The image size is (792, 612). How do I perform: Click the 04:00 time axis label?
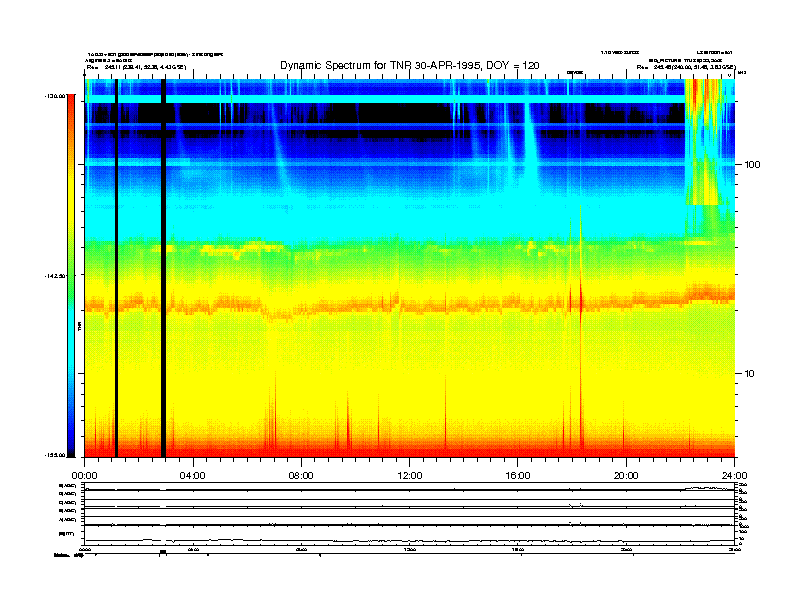click(192, 476)
